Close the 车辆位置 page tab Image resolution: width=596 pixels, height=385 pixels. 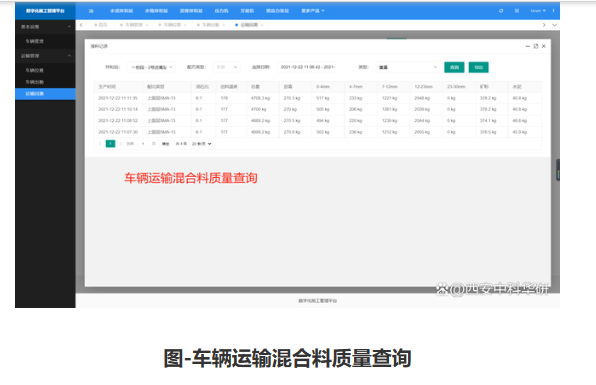click(185, 25)
